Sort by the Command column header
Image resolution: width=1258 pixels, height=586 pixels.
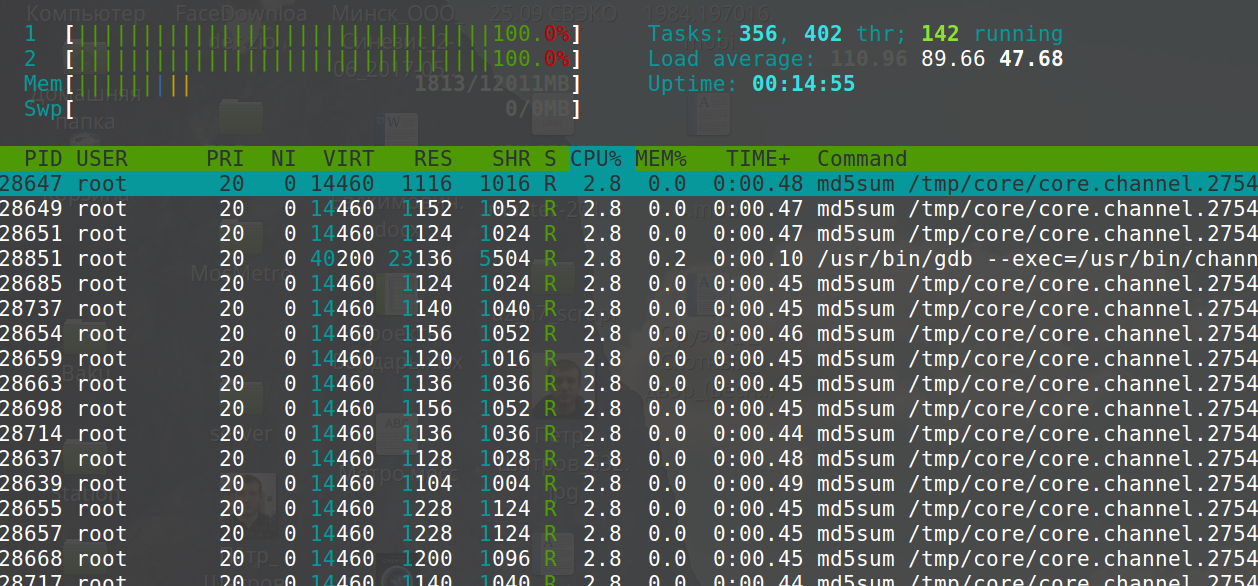tap(862, 158)
